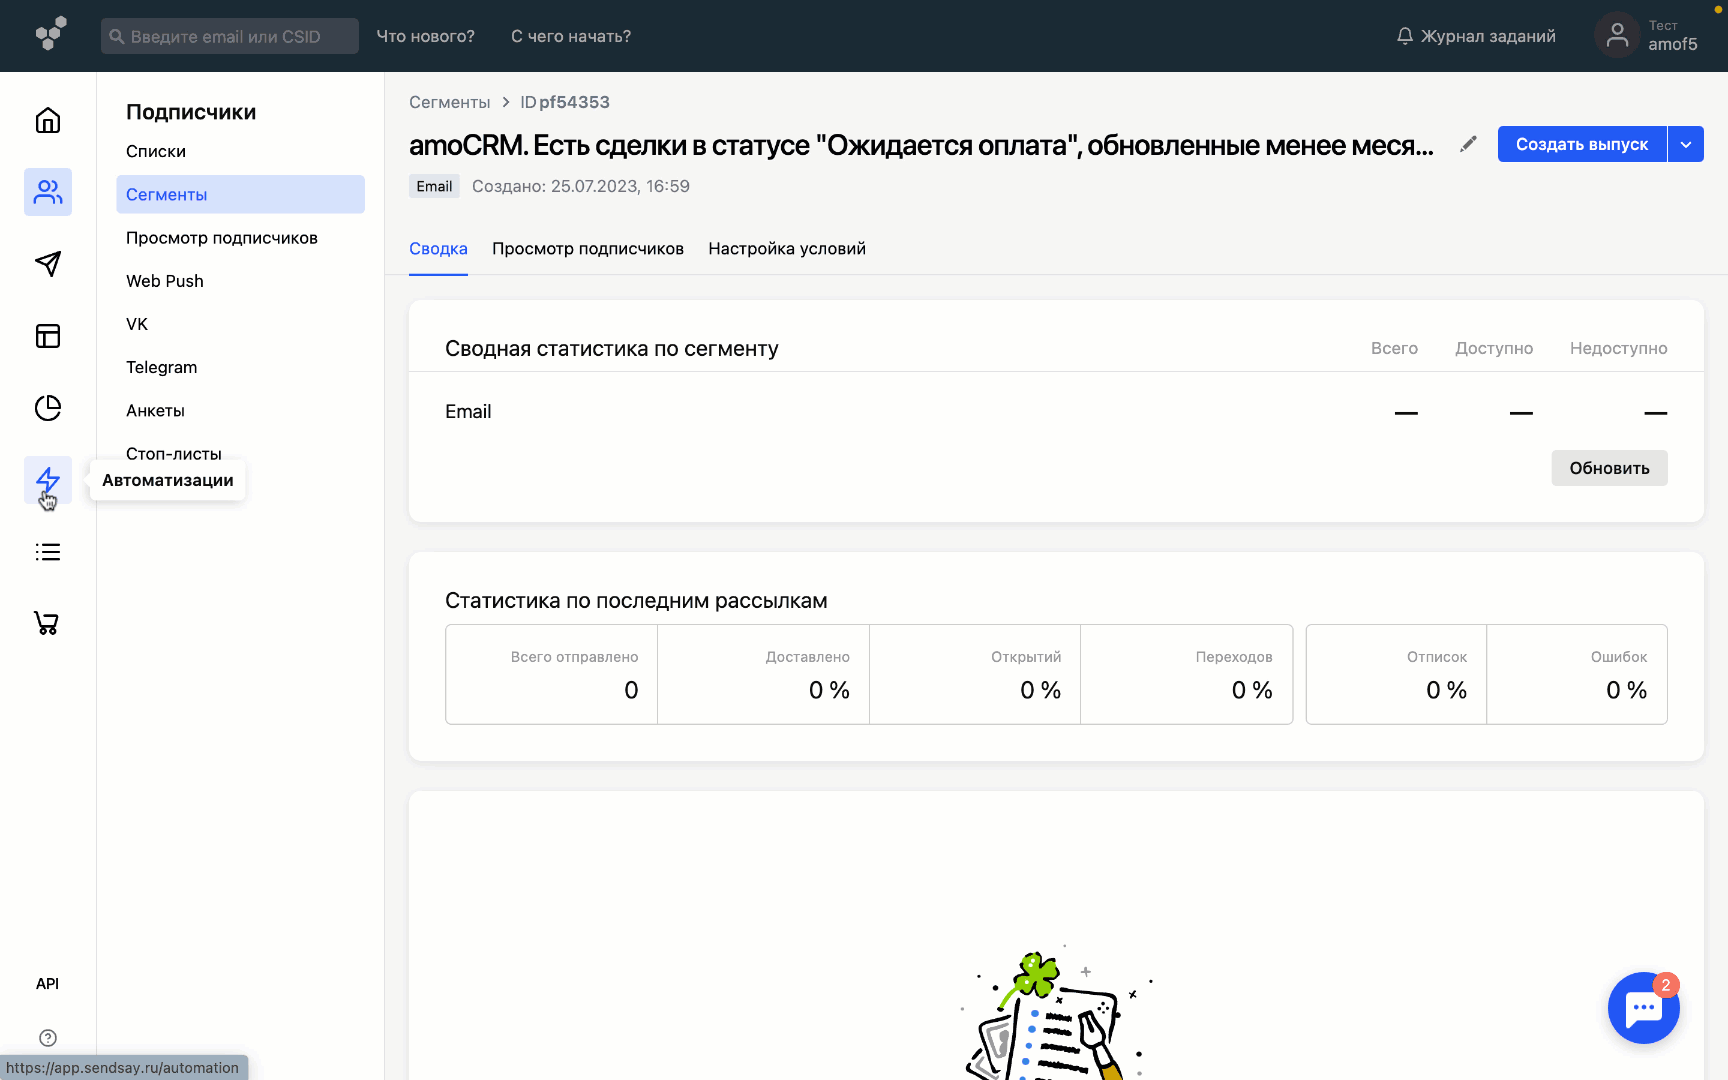Open the shopping cart icon in sidebar
The height and width of the screenshot is (1080, 1728).
click(48, 623)
